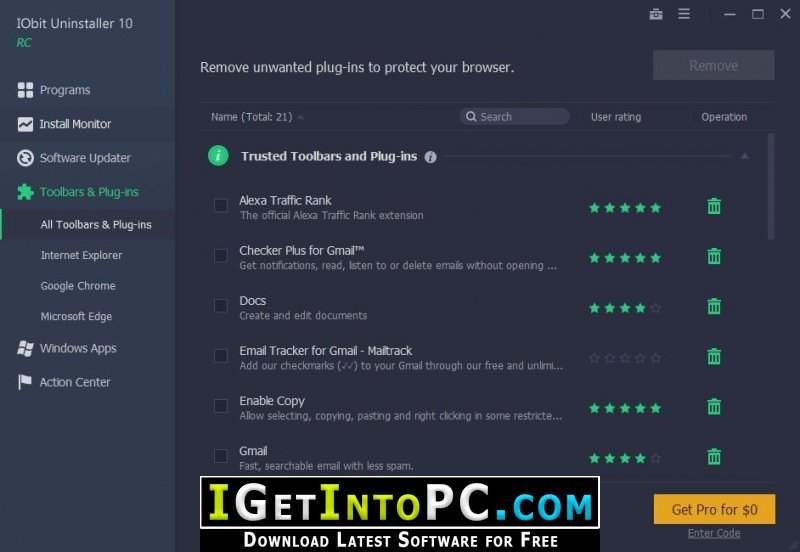Click the Toolbars & Plug-ins puzzle icon
Screen dimensions: 800x552
25,192
